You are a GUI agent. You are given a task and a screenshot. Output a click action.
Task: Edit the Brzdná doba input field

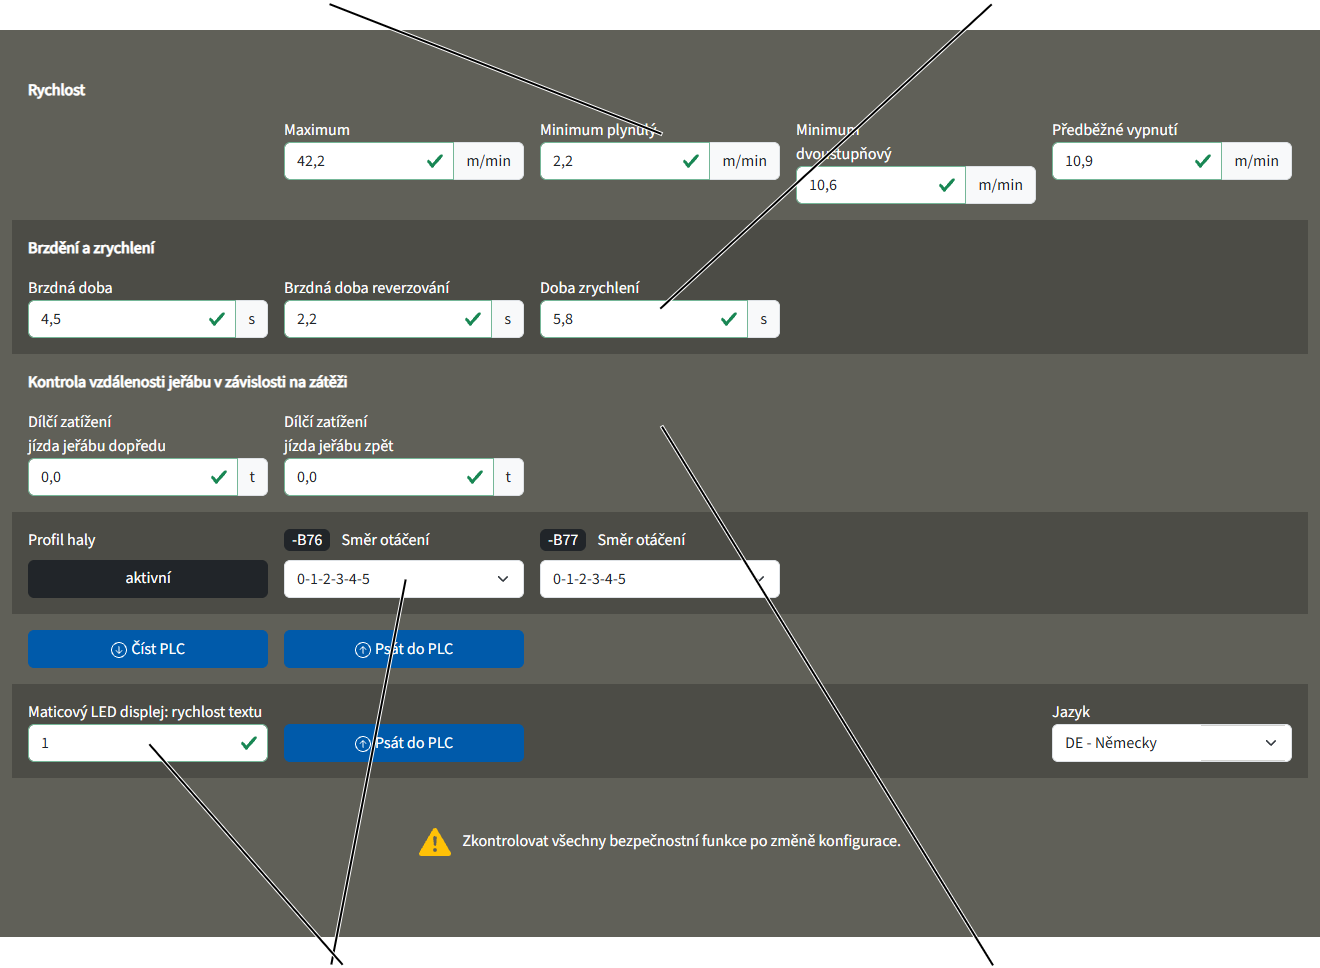(x=132, y=319)
